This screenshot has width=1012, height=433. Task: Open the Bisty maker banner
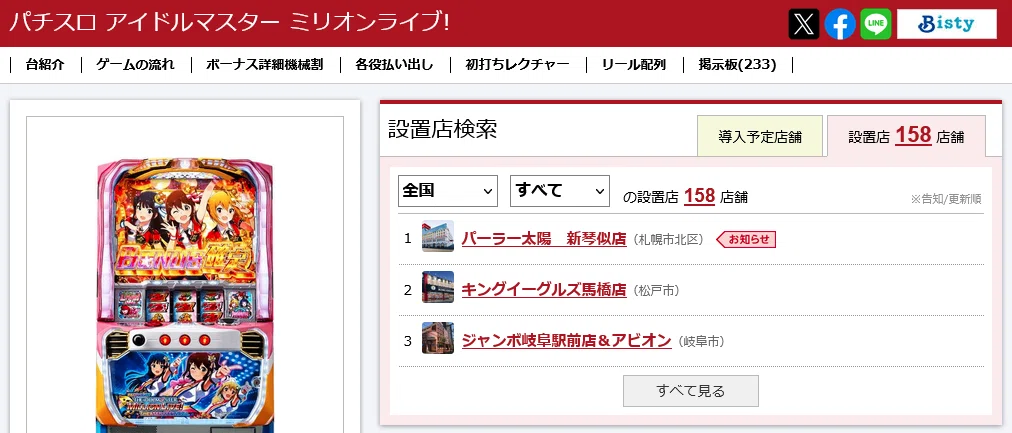(x=947, y=24)
